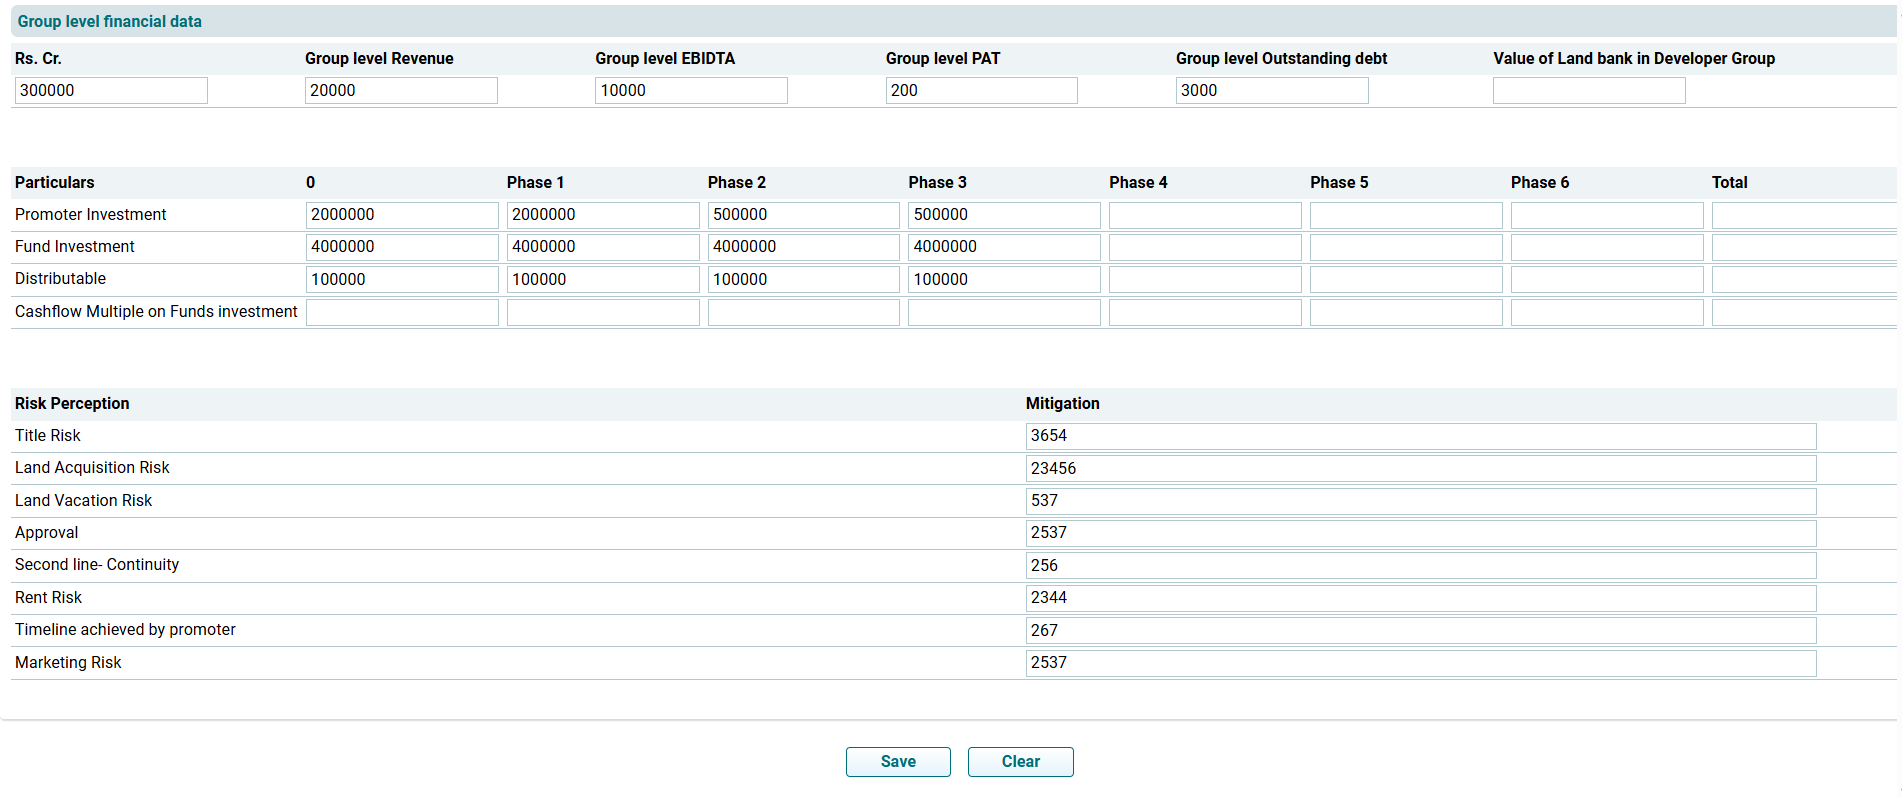Edit the Group level EBIDTA field

pos(691,91)
